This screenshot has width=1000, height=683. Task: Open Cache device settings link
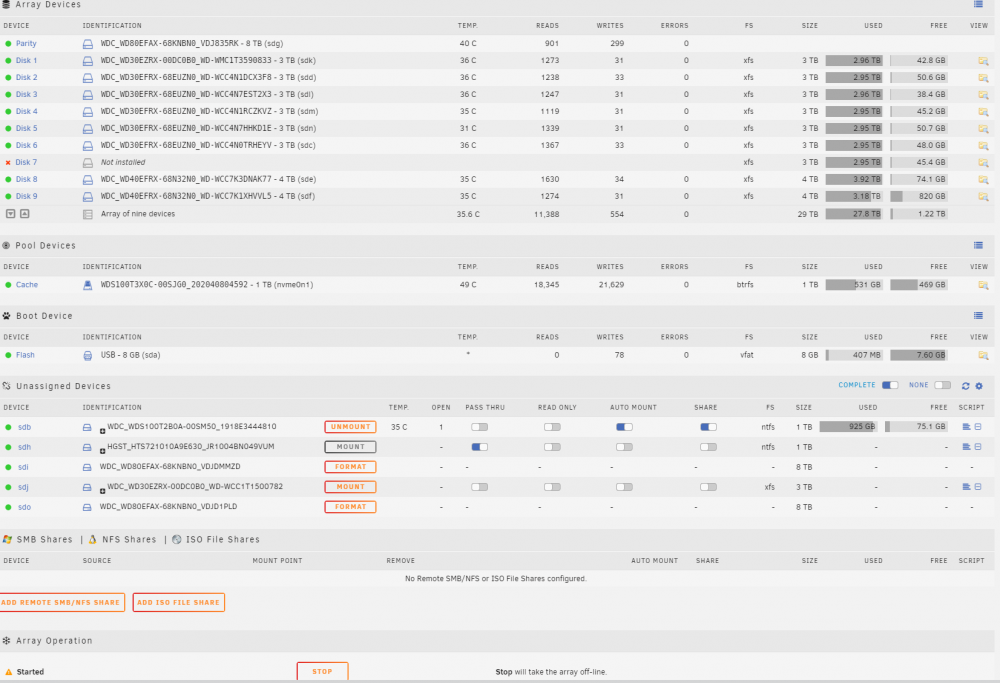(27, 285)
